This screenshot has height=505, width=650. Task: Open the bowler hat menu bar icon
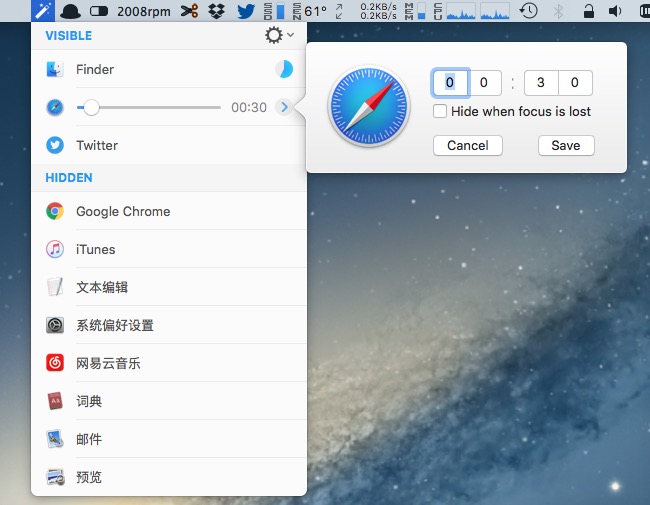[x=70, y=11]
